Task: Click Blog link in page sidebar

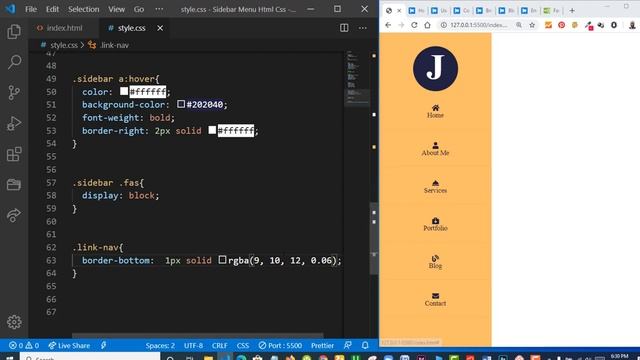Action: click(435, 262)
